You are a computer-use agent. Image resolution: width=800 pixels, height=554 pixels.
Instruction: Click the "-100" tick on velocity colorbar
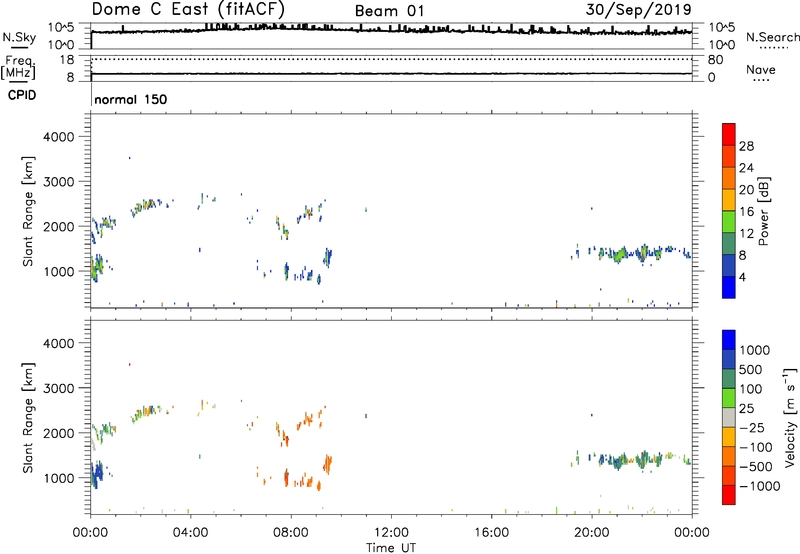756,447
